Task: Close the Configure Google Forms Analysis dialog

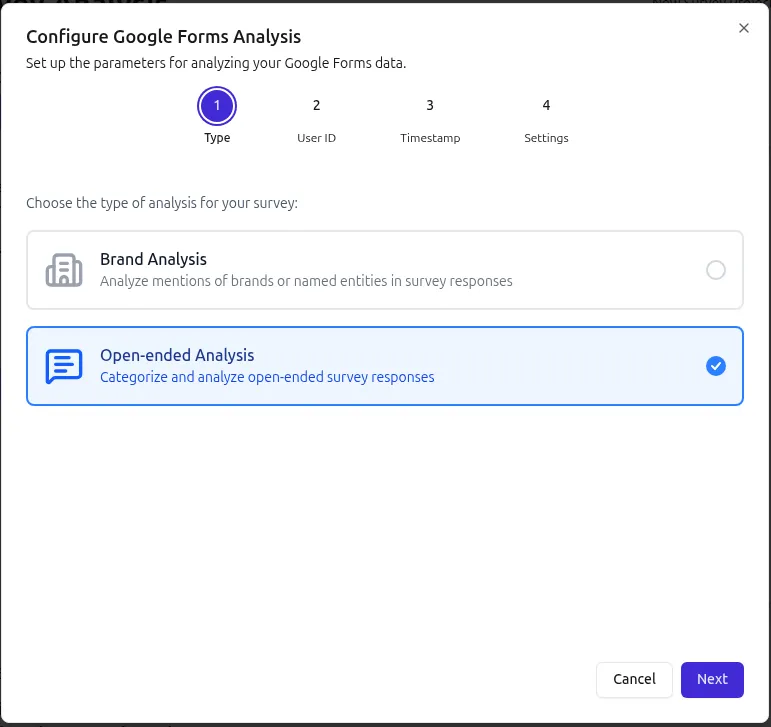Action: pos(744,28)
